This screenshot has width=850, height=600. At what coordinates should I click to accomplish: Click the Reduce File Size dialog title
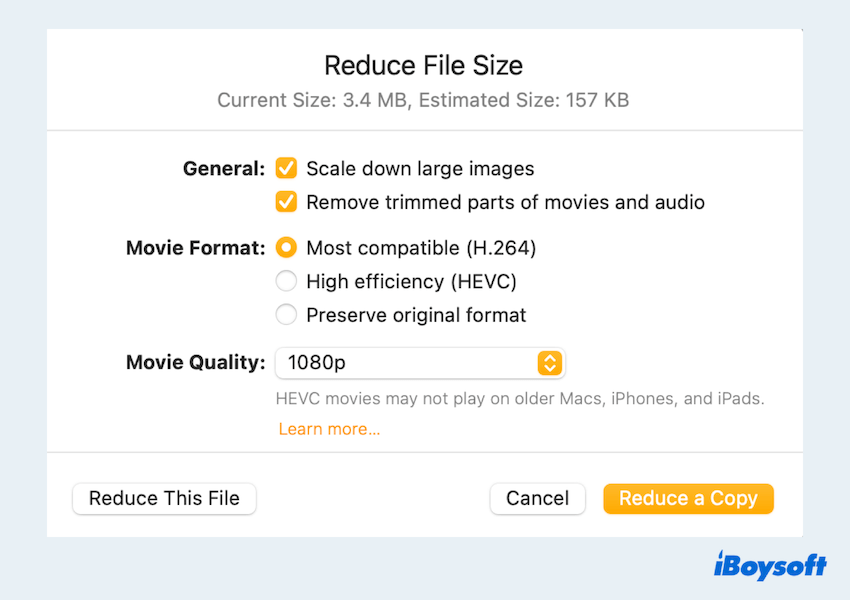coord(423,66)
